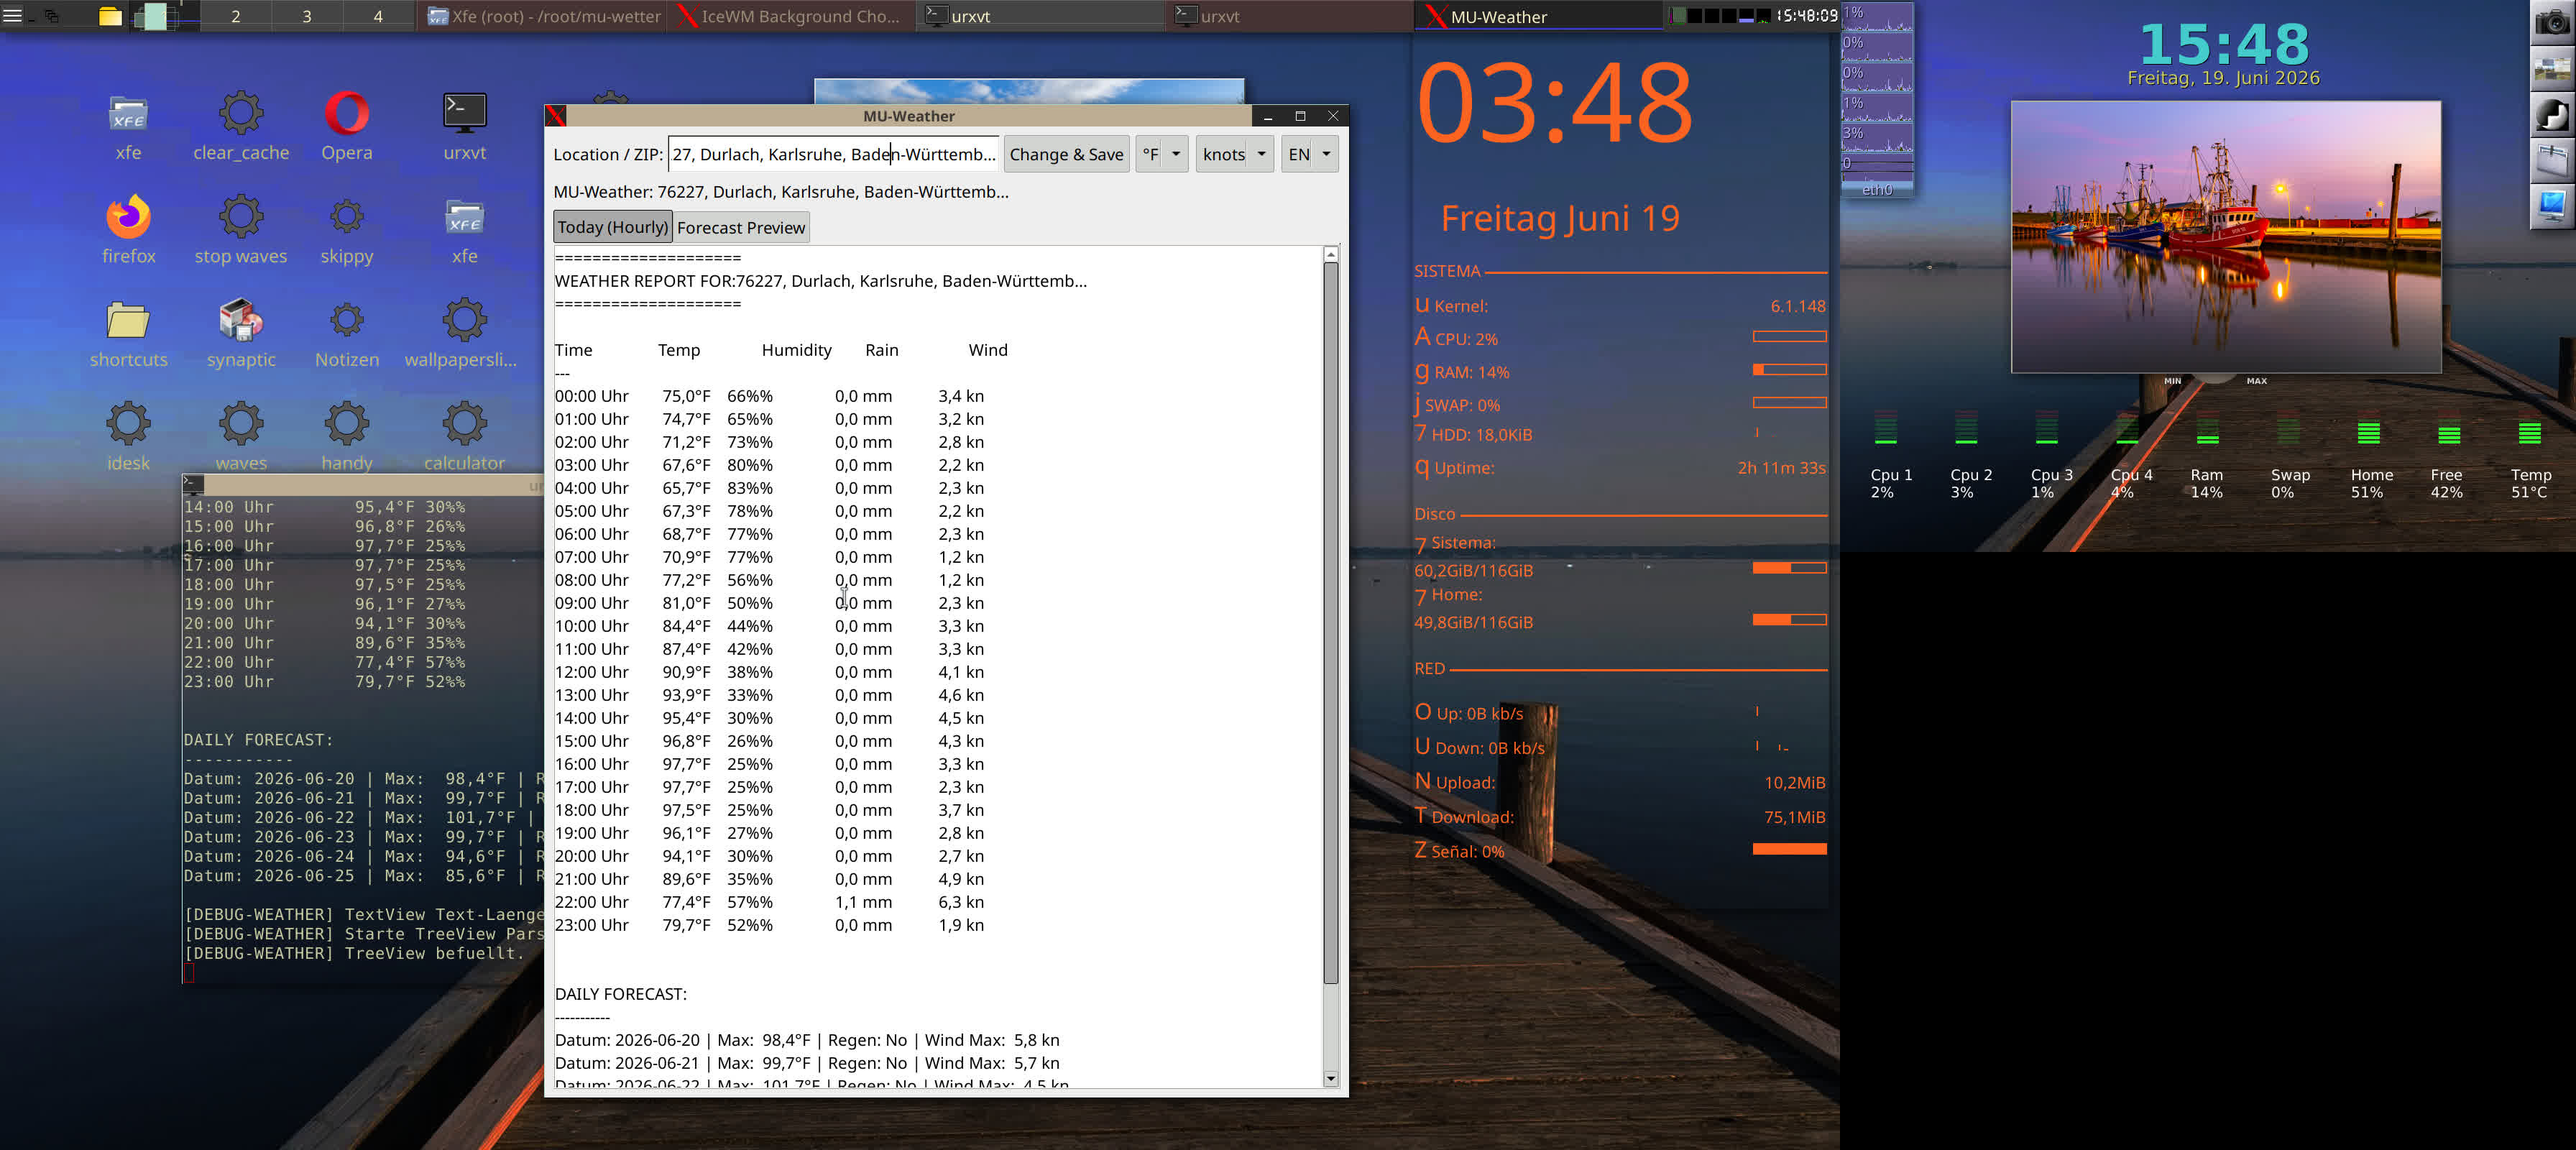
Task: Click the weather report vertical scrollbar thumb
Action: click(1330, 623)
